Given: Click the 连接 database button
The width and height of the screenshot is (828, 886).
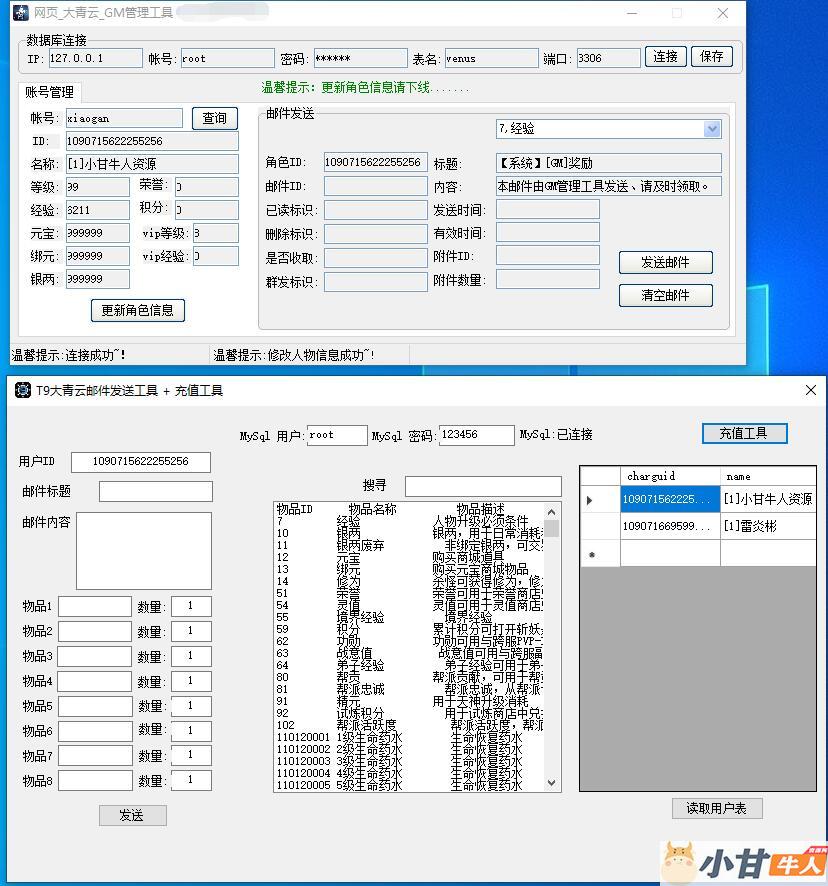Looking at the screenshot, I should pos(666,57).
